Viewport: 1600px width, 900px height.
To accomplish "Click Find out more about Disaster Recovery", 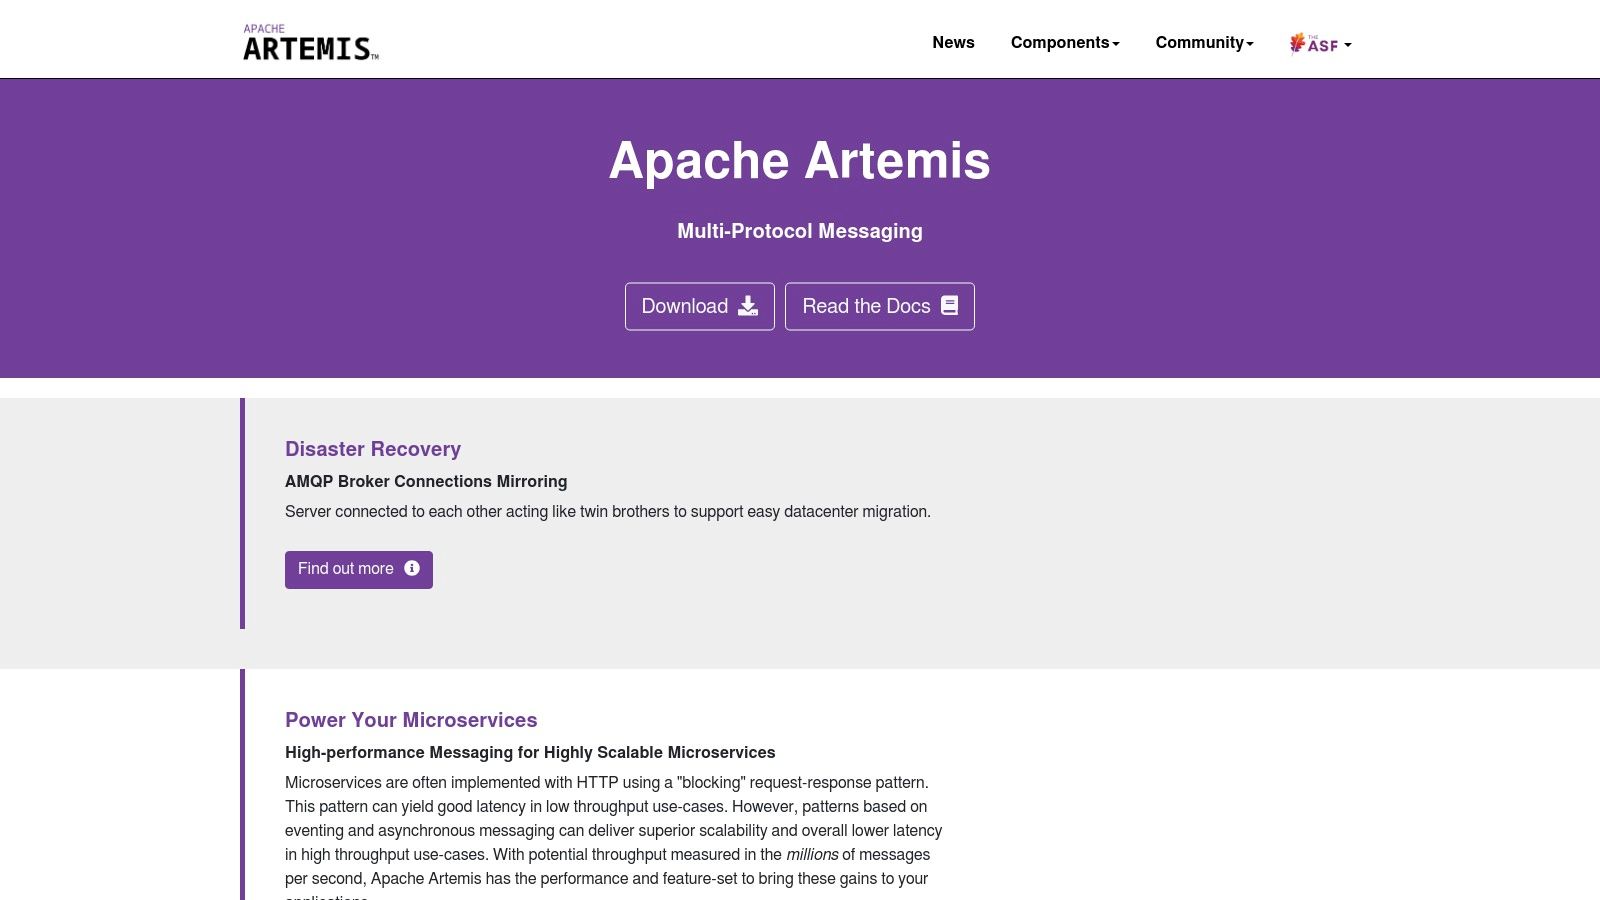I will [358, 569].
